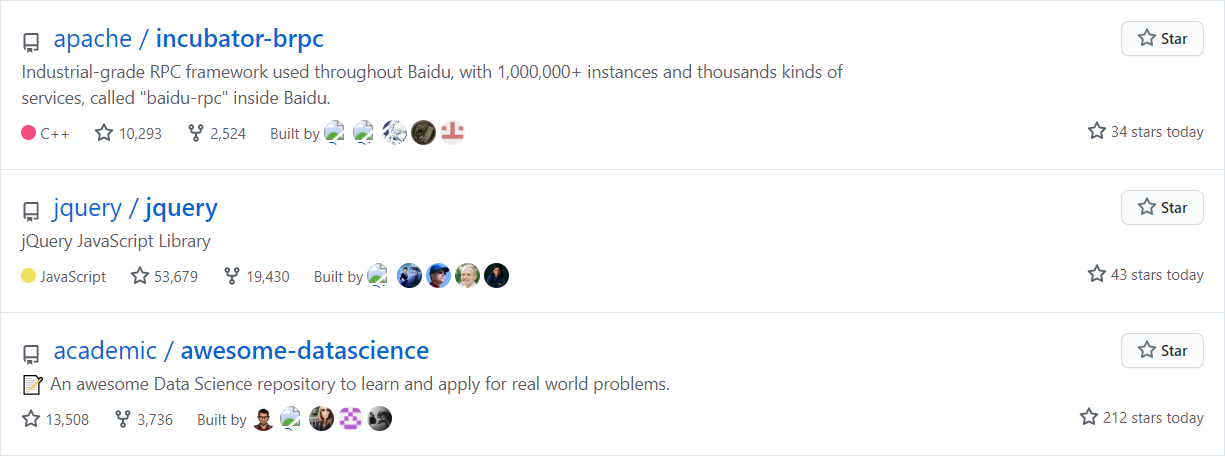The height and width of the screenshot is (456, 1225).
Task: View jquery forks count 19,430
Action: (x=257, y=276)
